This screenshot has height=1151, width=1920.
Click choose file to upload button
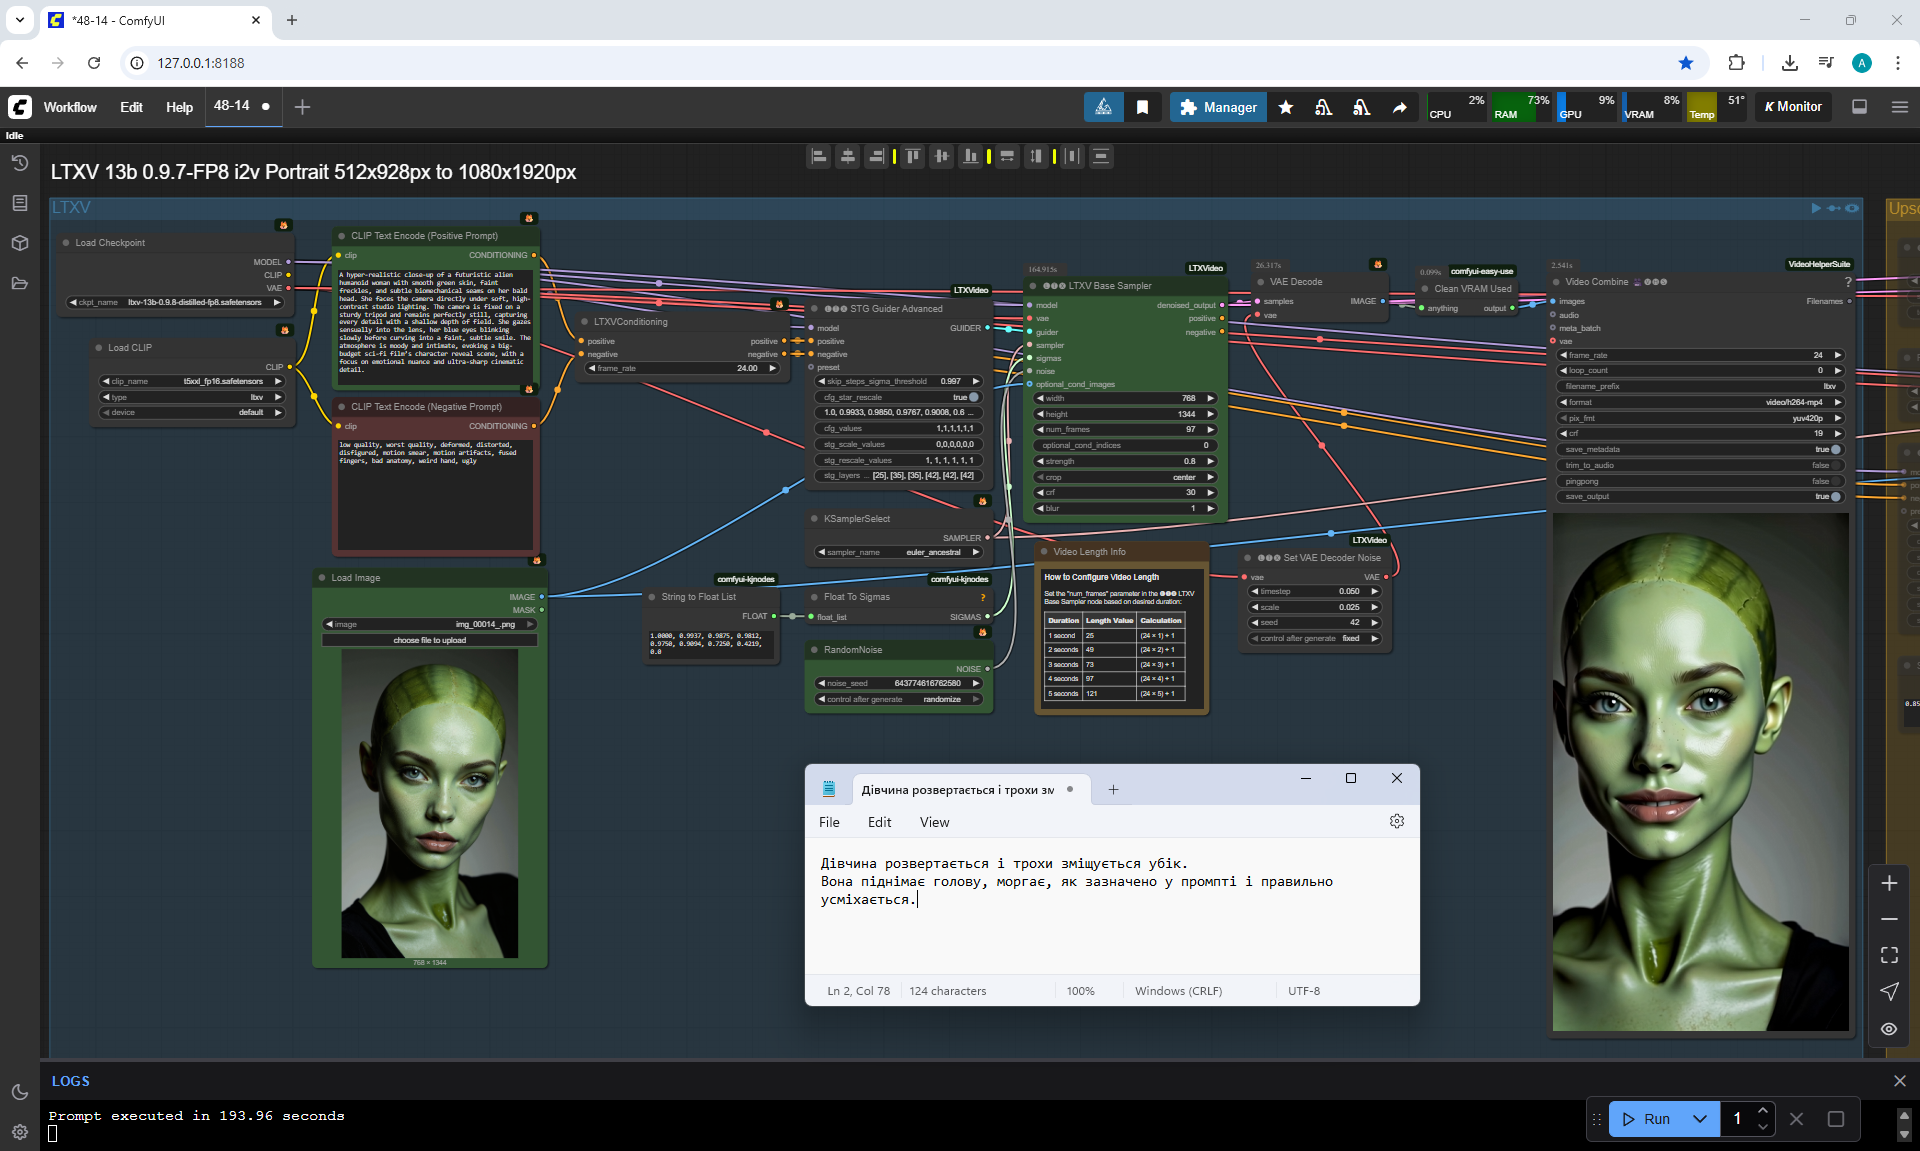click(x=430, y=640)
